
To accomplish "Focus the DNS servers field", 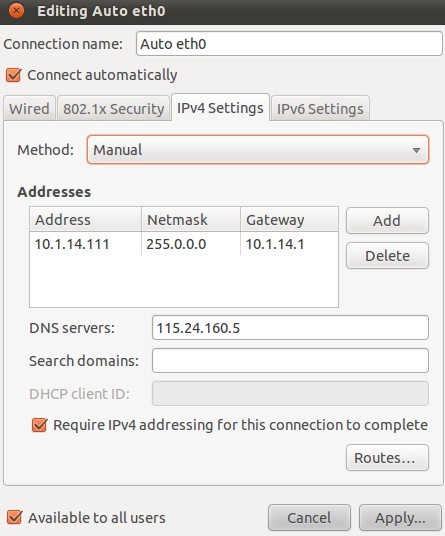I will click(x=290, y=327).
